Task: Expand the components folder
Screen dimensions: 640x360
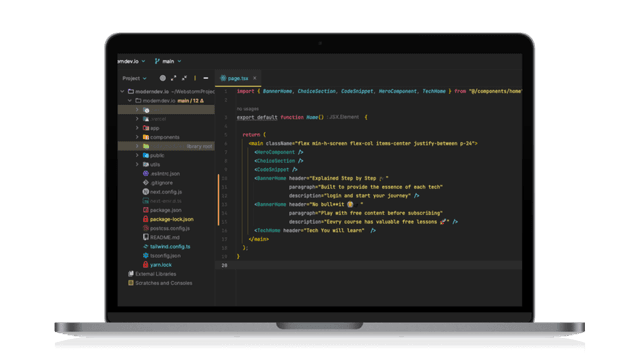Action: coord(137,137)
